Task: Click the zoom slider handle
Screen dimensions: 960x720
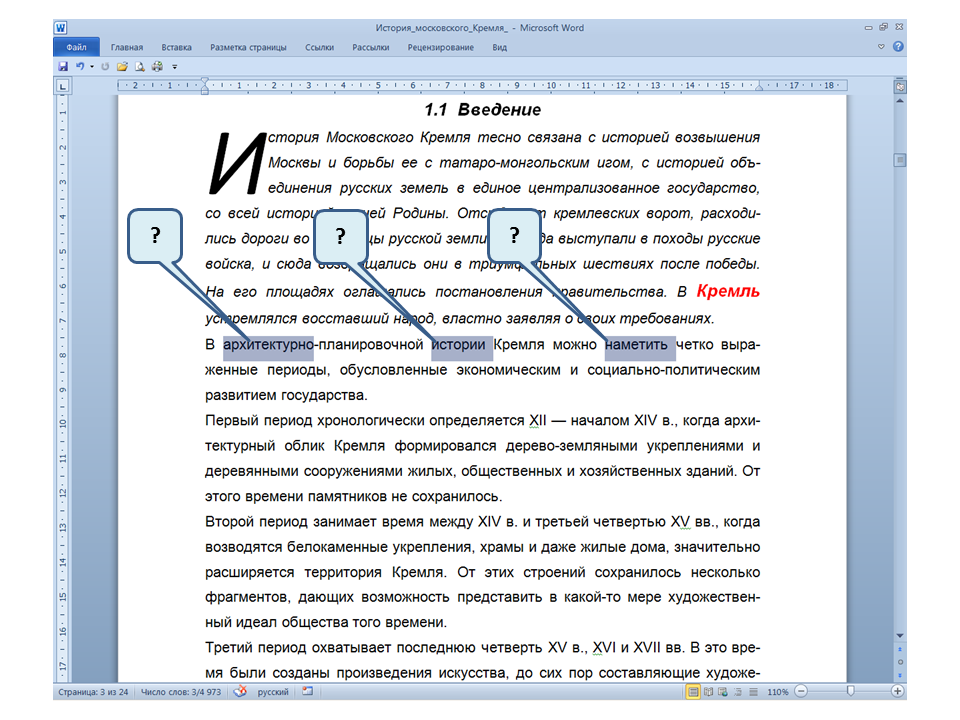Action: tap(850, 692)
